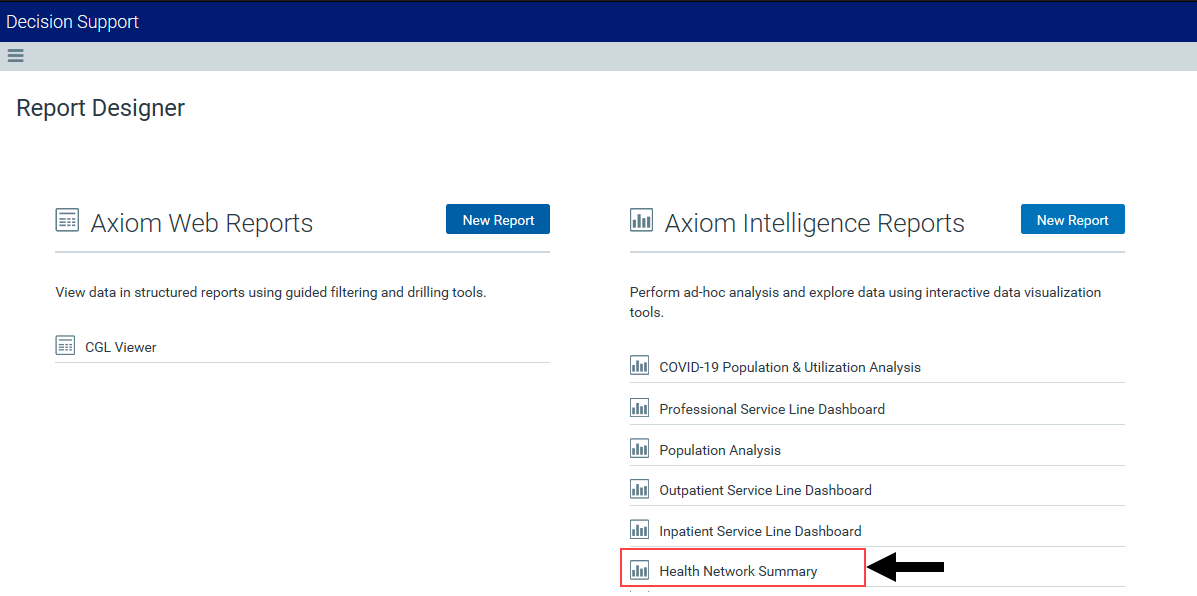Open the Professional Service Line Dashboard
This screenshot has height=596, width=1197.
772,409
